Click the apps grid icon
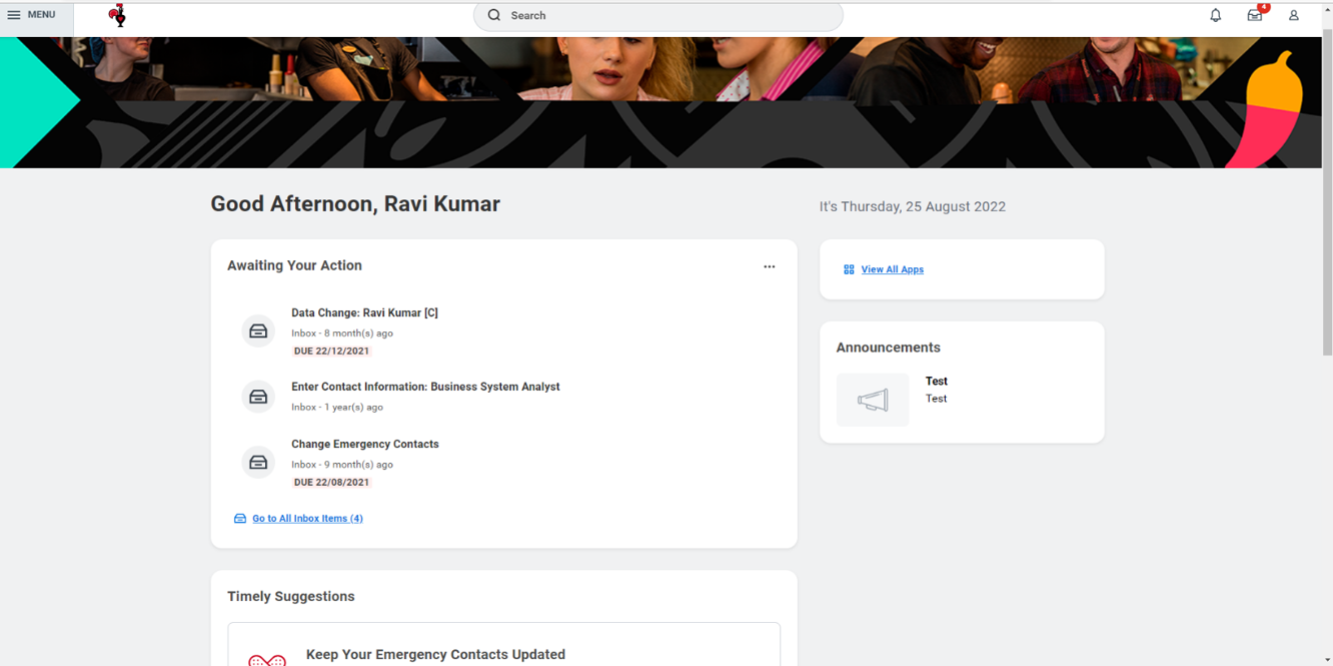Viewport: 1333px width, 666px height. click(x=849, y=269)
